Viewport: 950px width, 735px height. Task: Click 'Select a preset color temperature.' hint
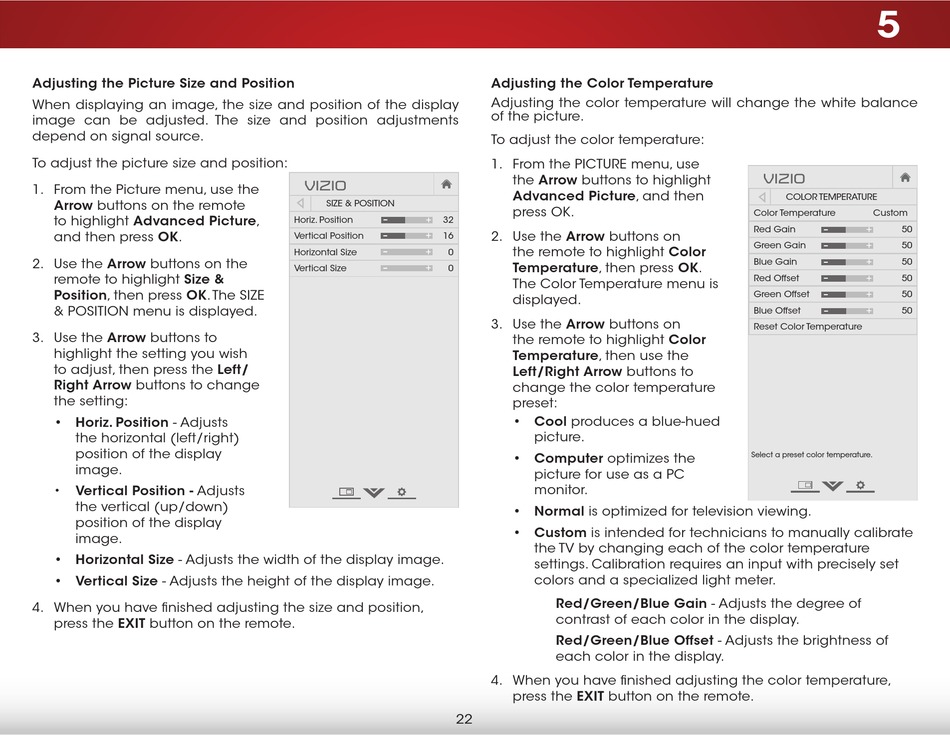[x=811, y=454]
